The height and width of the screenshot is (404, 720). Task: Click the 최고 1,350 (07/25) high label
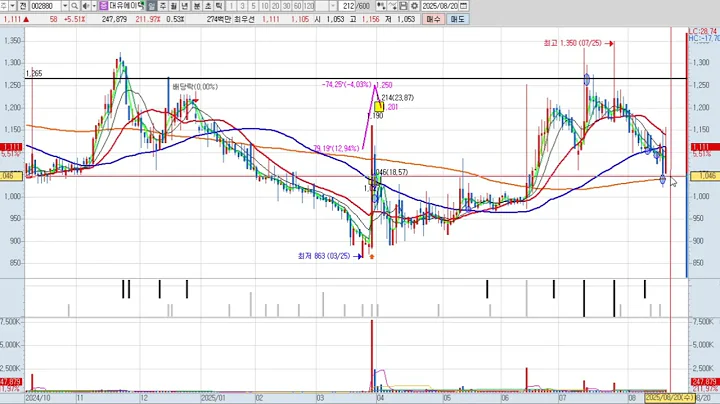coord(572,43)
